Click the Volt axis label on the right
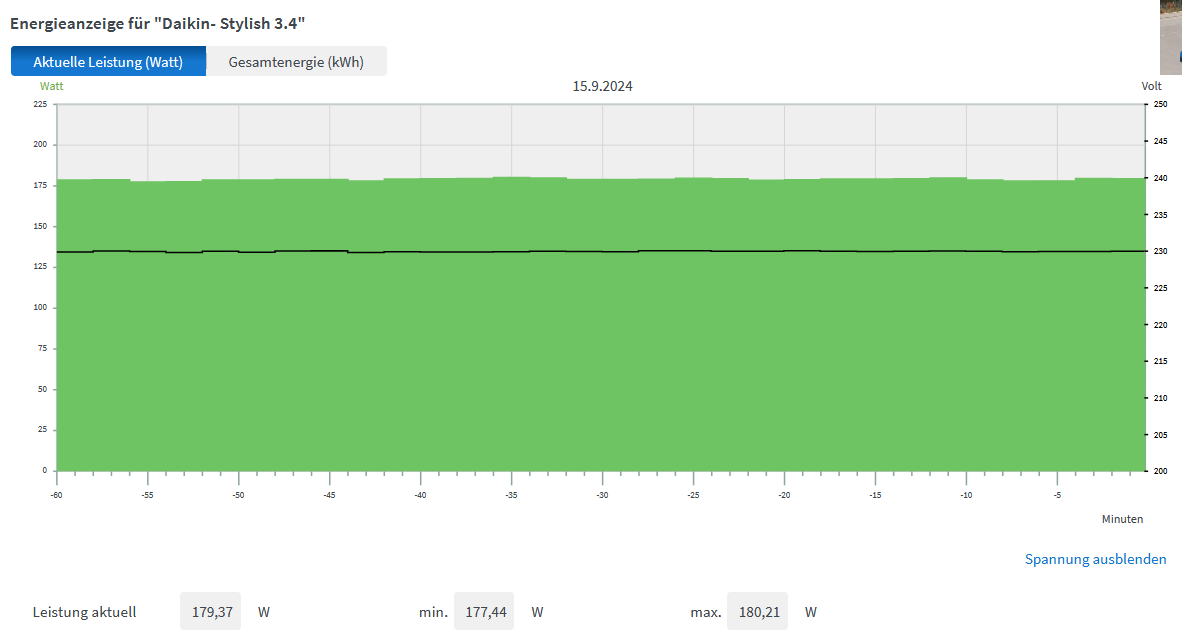The height and width of the screenshot is (631, 1182). click(x=1152, y=86)
